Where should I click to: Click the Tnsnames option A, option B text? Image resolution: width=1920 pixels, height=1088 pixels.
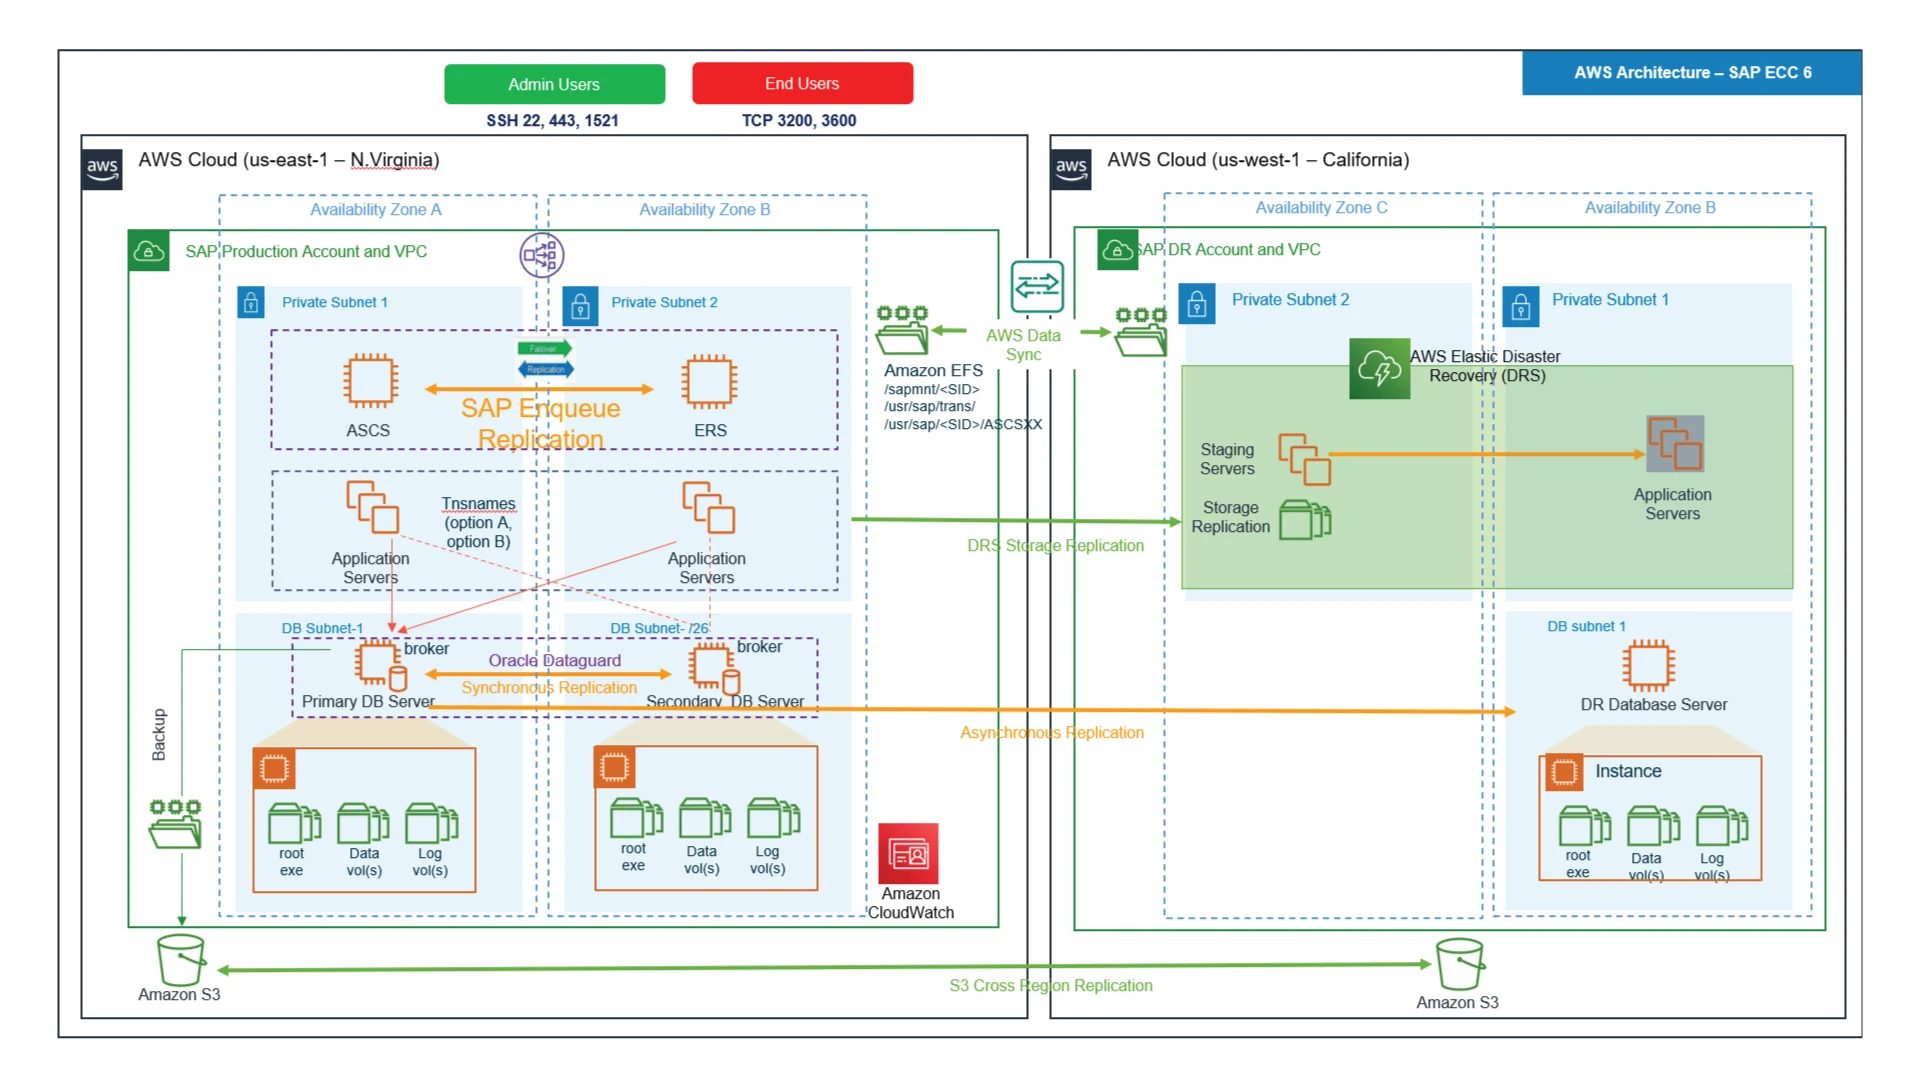478,523
